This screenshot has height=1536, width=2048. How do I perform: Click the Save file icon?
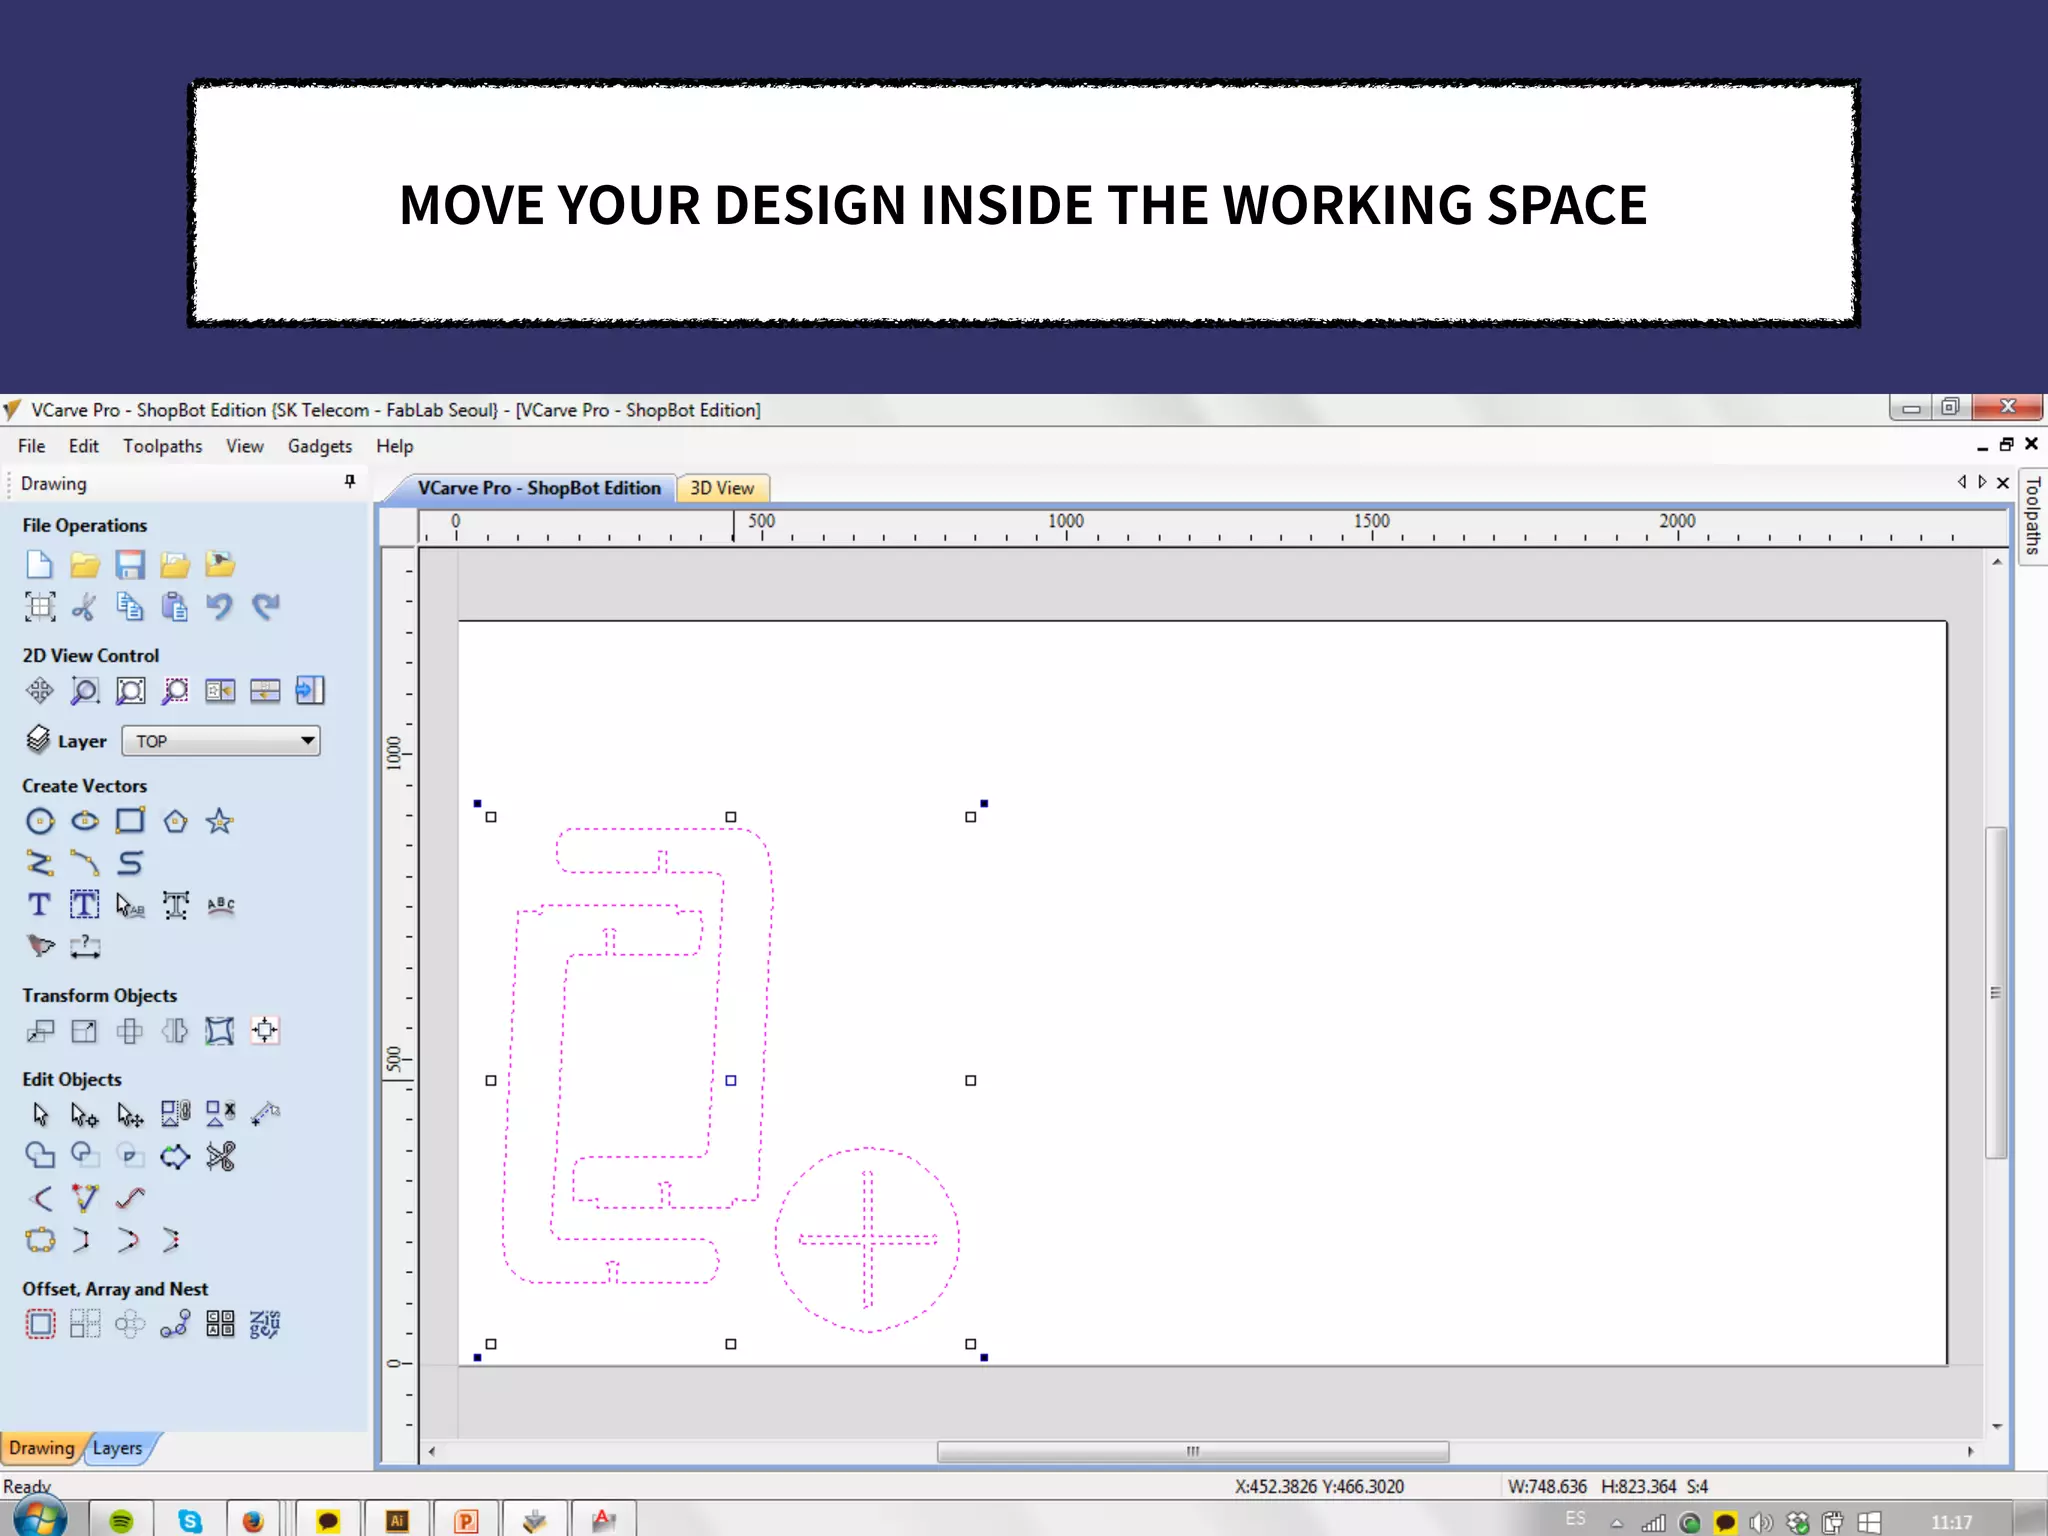(130, 565)
